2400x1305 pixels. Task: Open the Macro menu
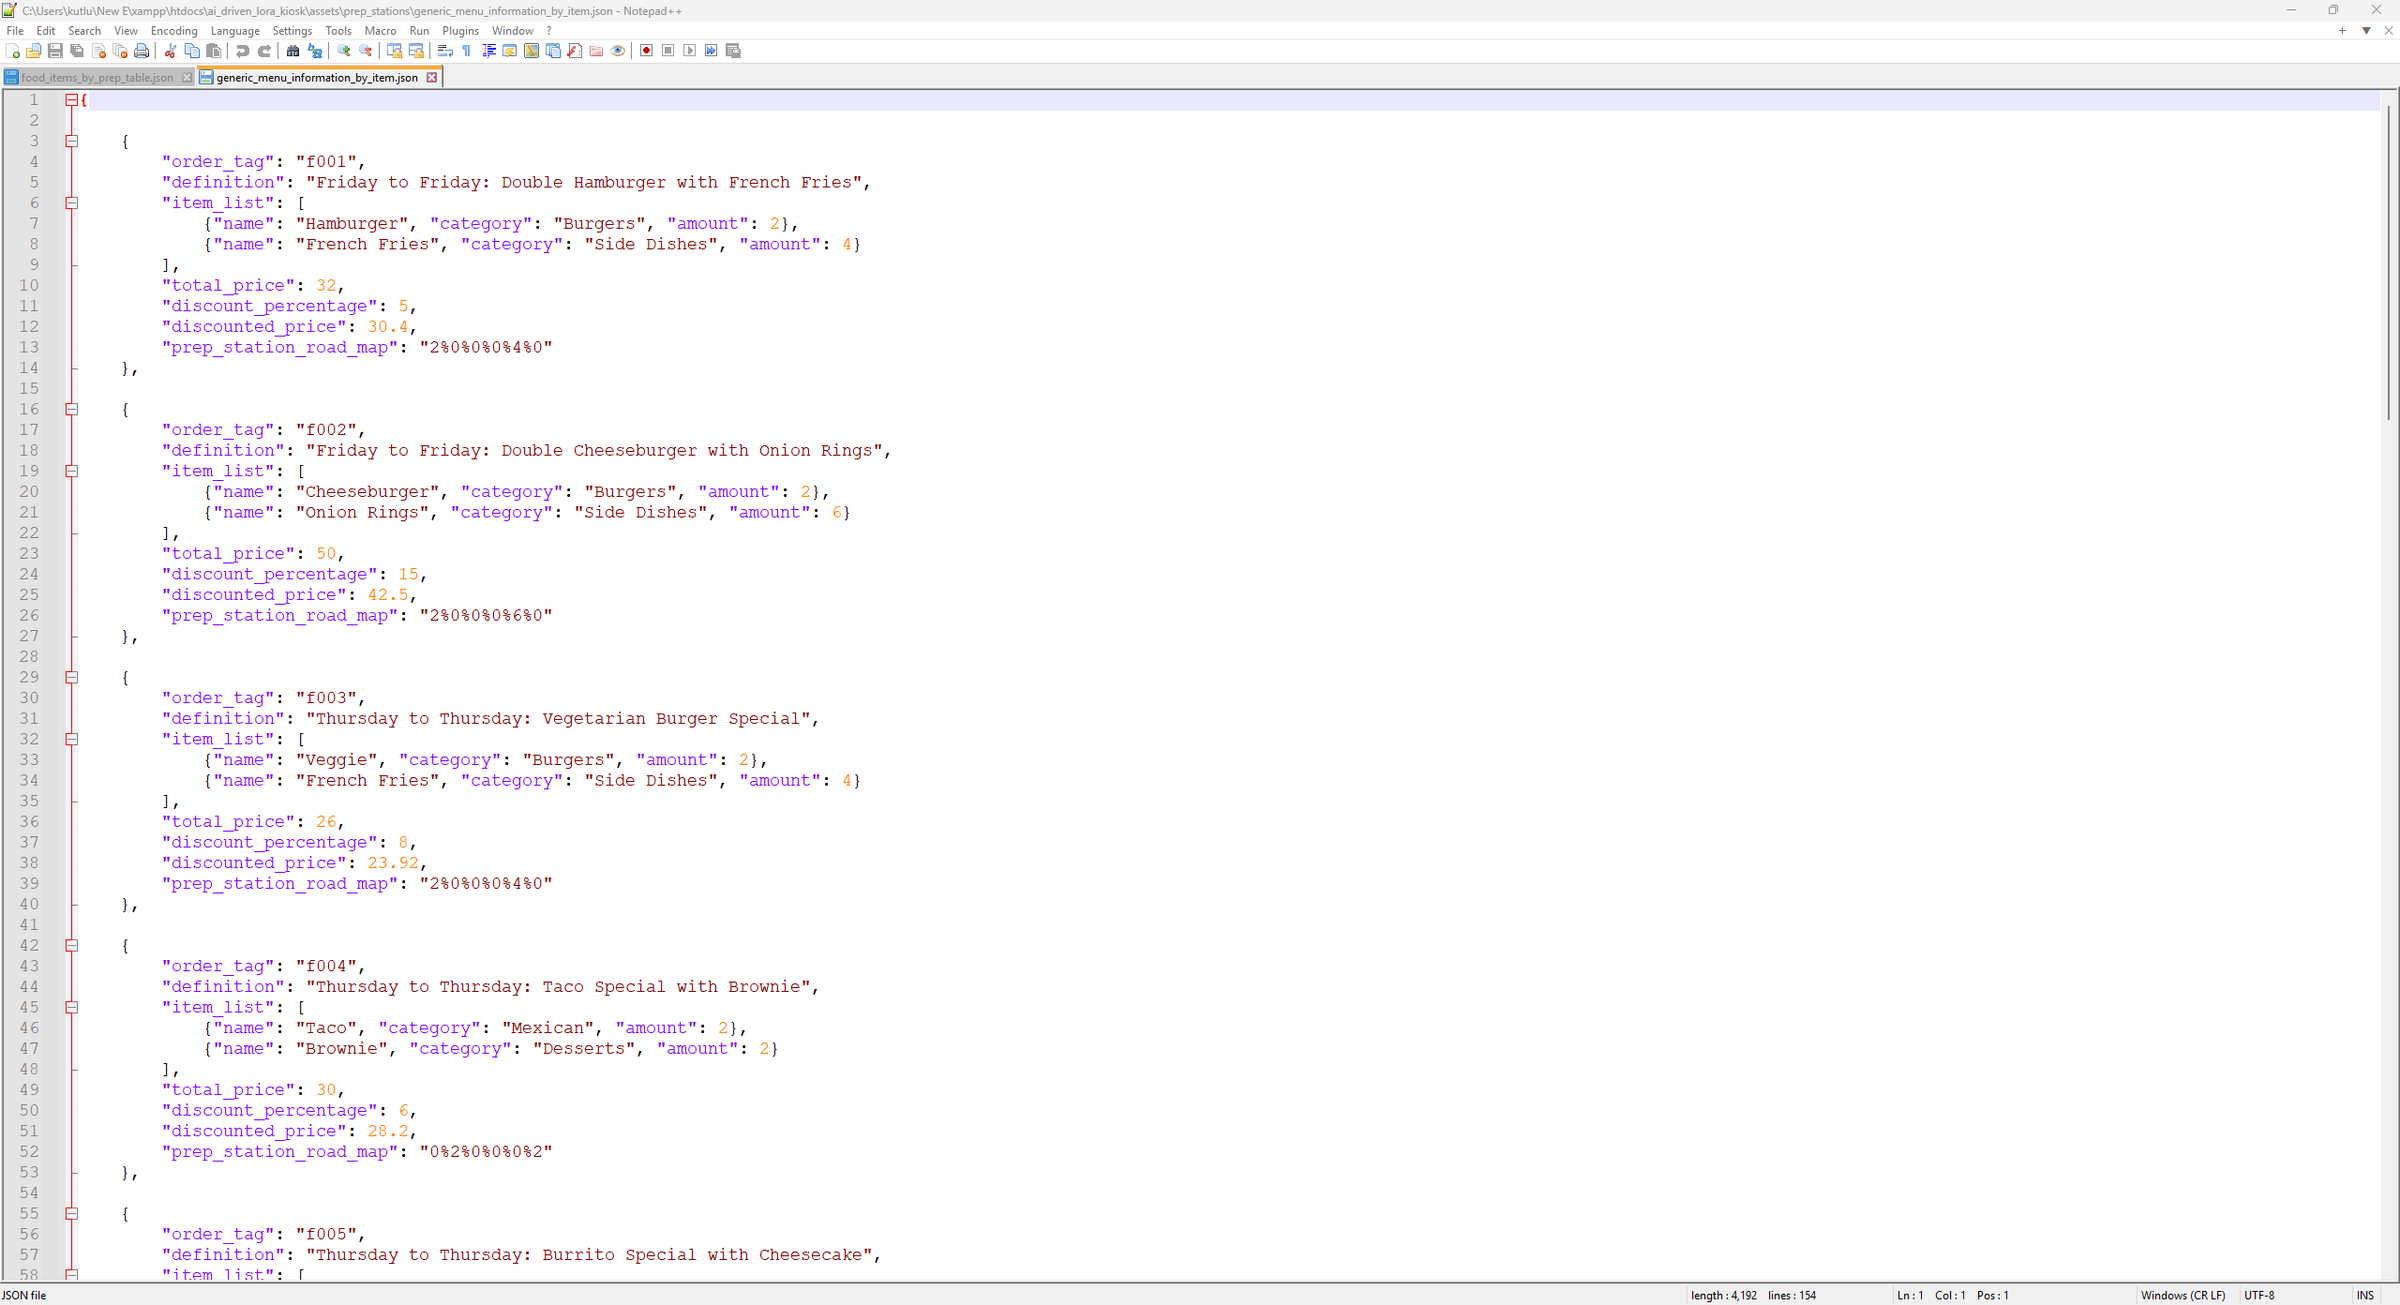pos(380,31)
